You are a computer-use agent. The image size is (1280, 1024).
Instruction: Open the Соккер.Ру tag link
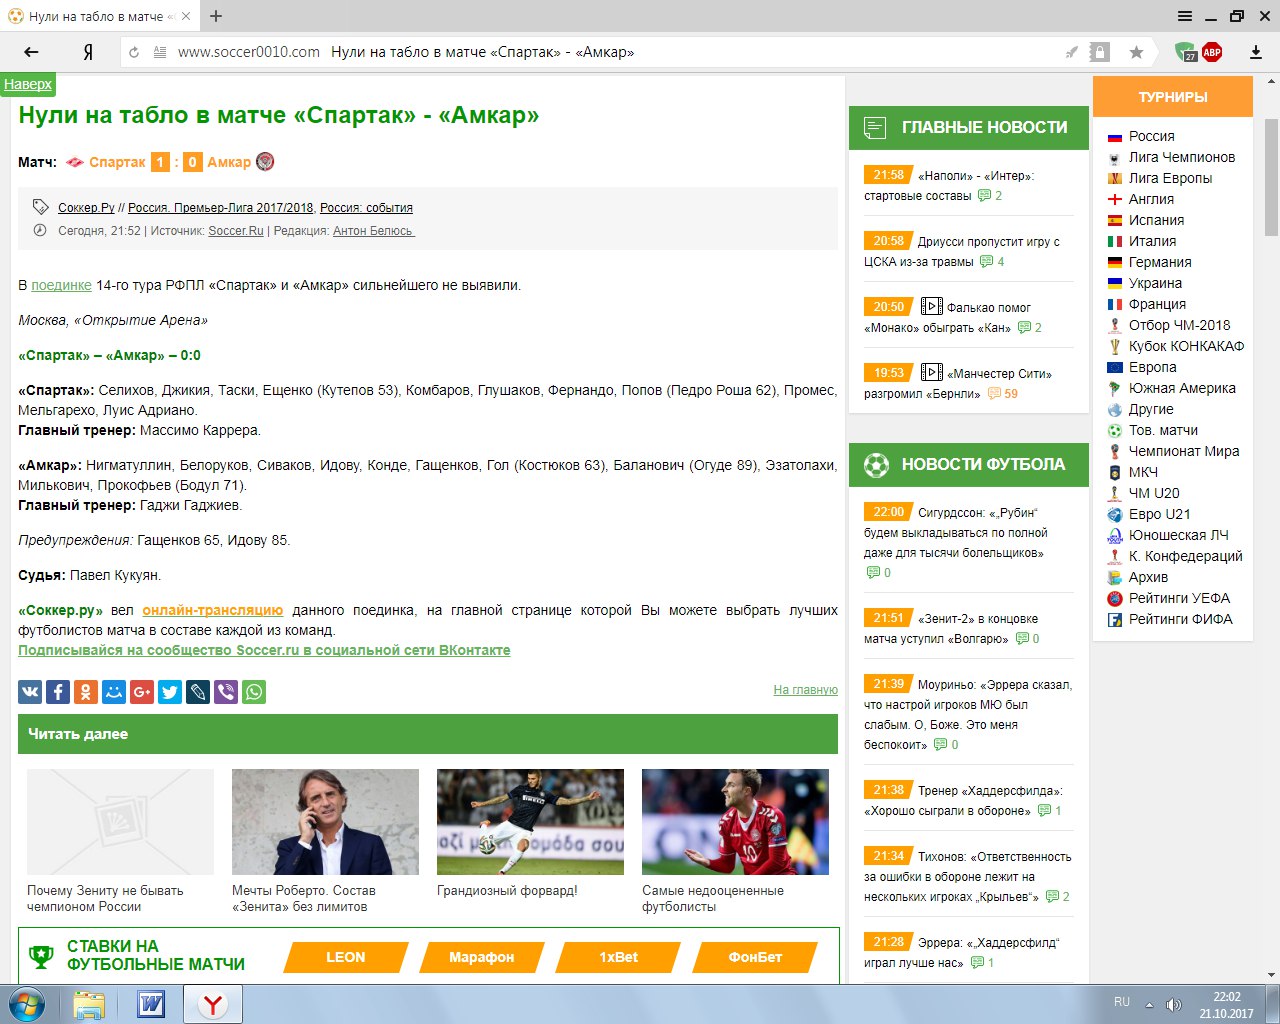tap(86, 208)
